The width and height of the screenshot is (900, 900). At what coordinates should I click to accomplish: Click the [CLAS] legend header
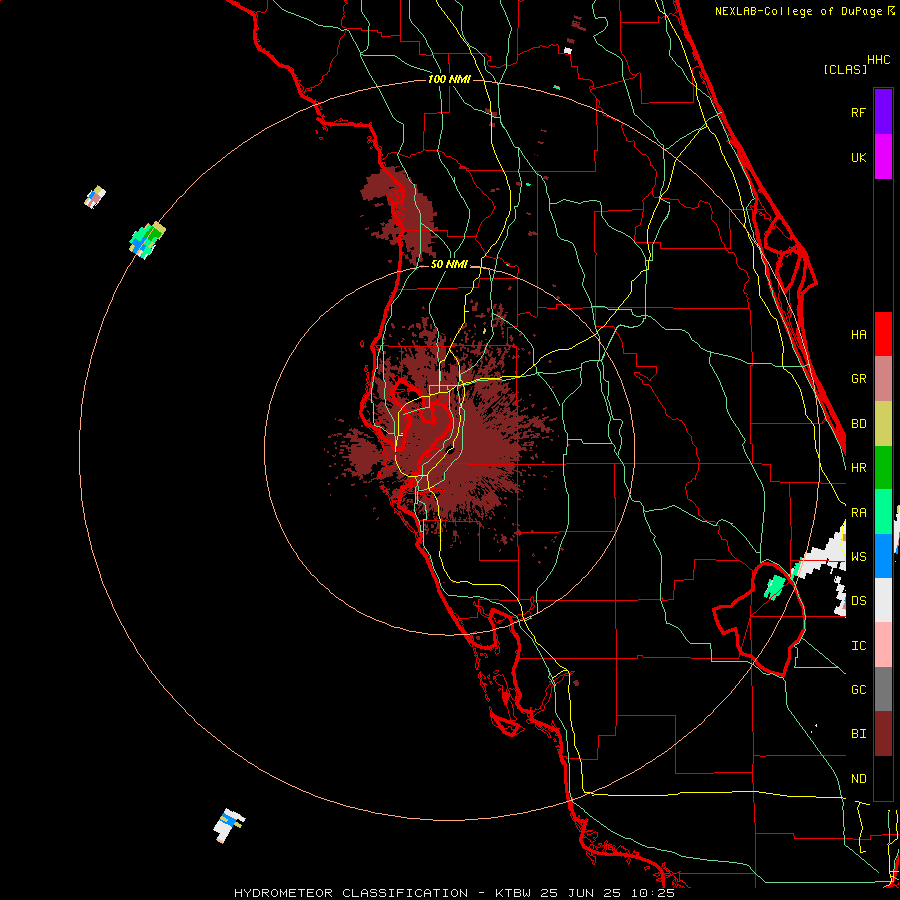pos(845,69)
